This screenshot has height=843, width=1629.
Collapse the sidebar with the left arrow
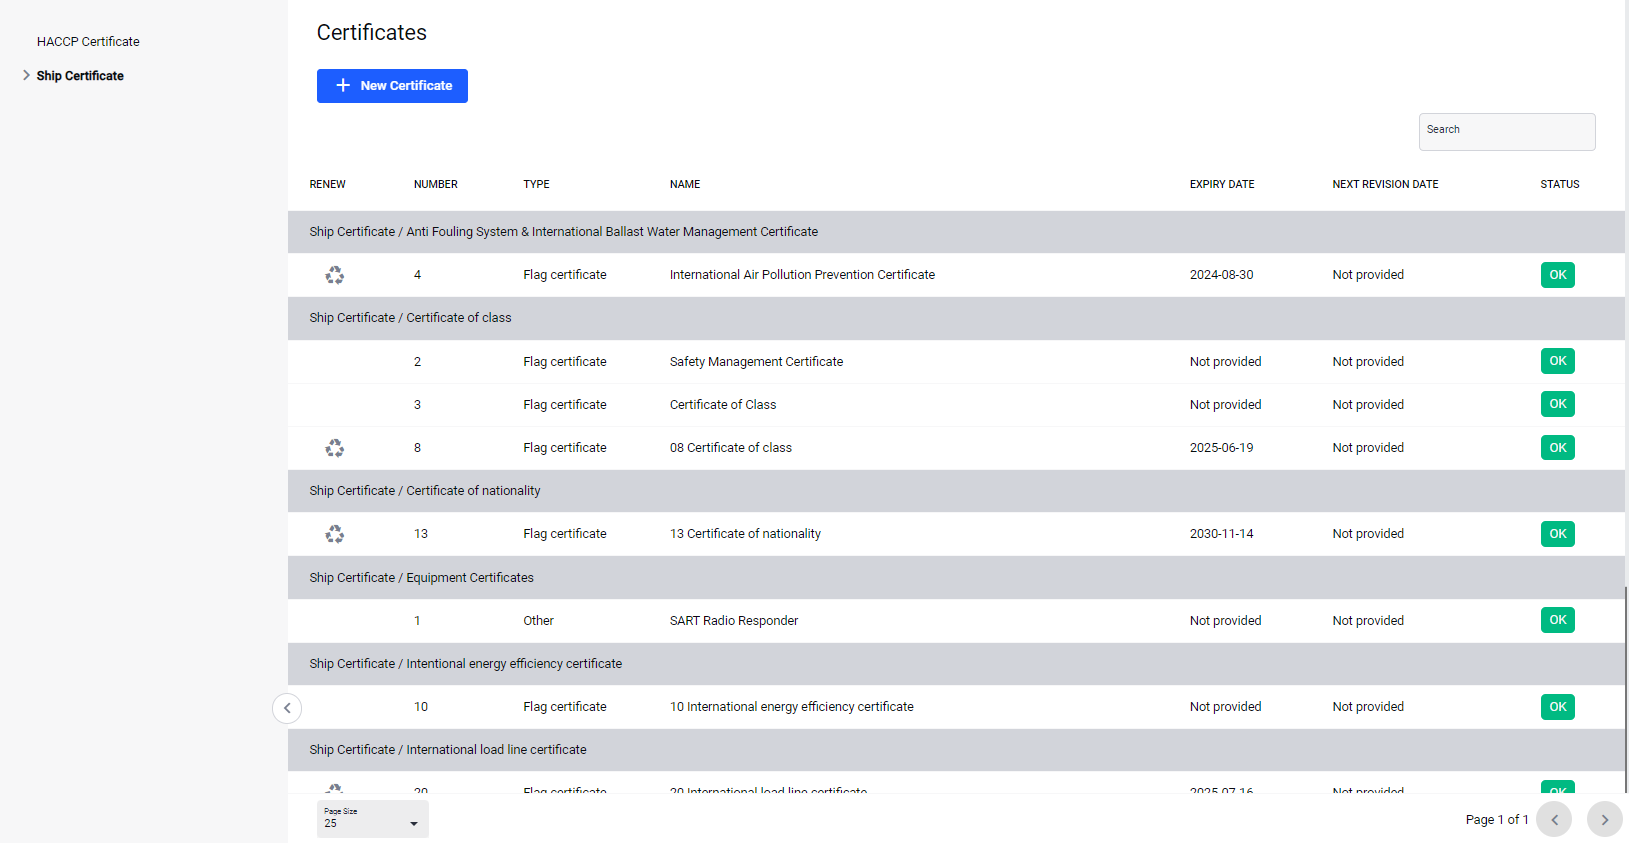[x=287, y=708]
